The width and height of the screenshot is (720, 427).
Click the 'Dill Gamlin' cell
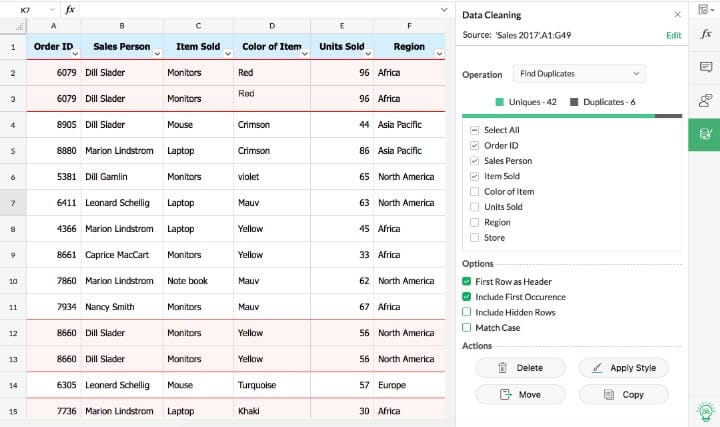coord(122,177)
